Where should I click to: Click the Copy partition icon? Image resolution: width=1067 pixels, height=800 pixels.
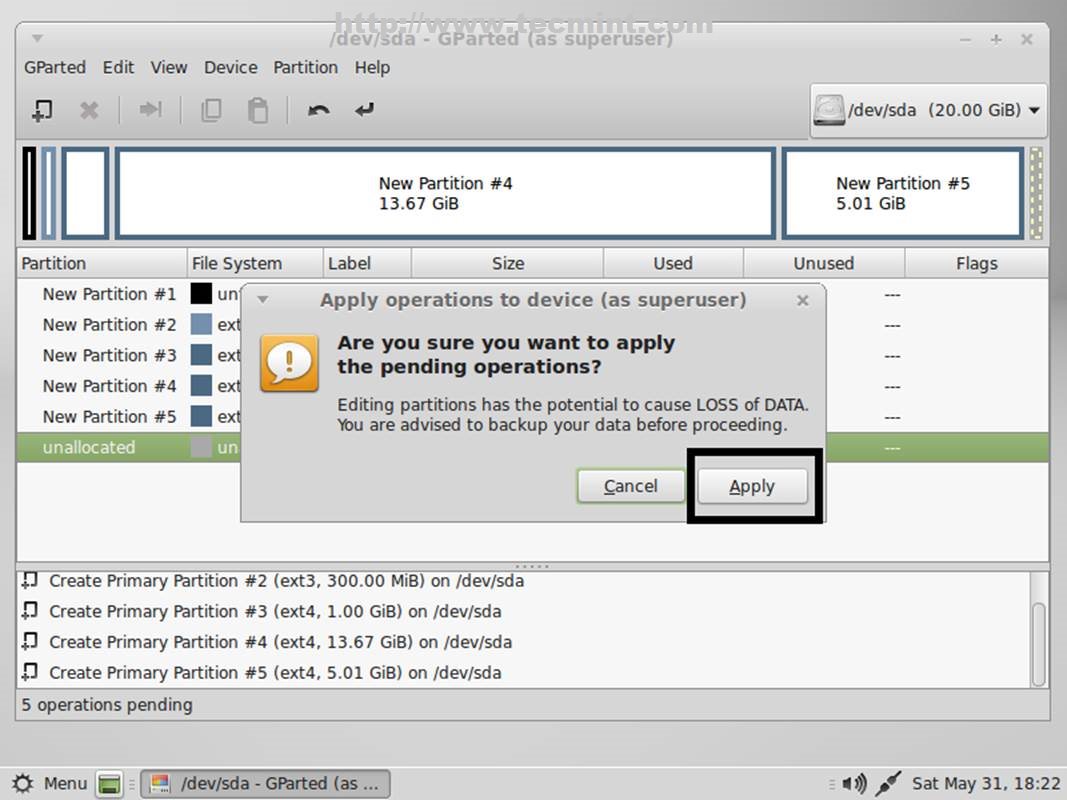click(x=211, y=110)
